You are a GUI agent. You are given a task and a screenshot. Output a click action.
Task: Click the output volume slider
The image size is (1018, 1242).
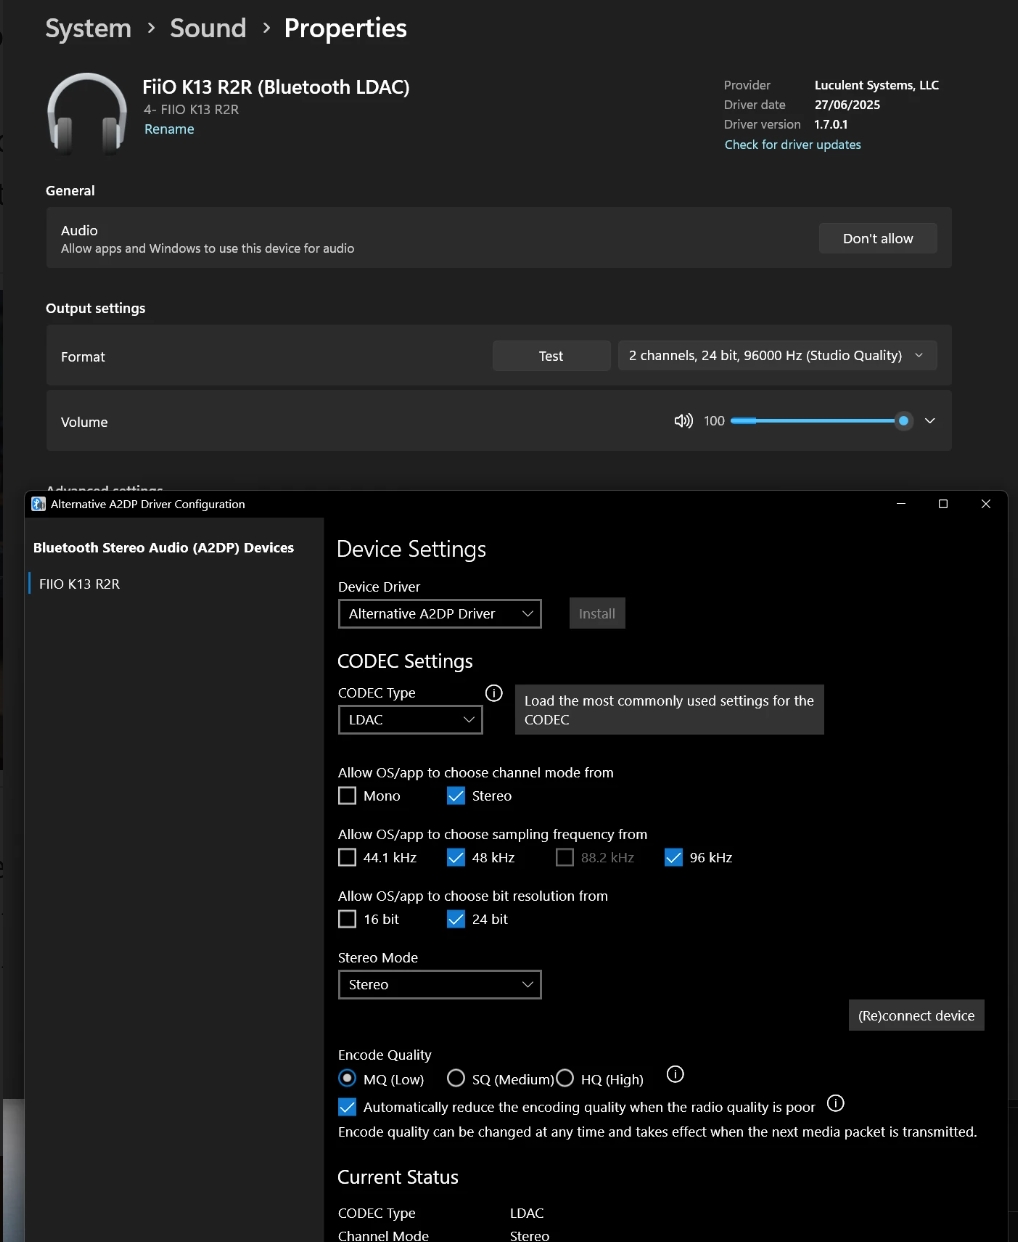(815, 421)
